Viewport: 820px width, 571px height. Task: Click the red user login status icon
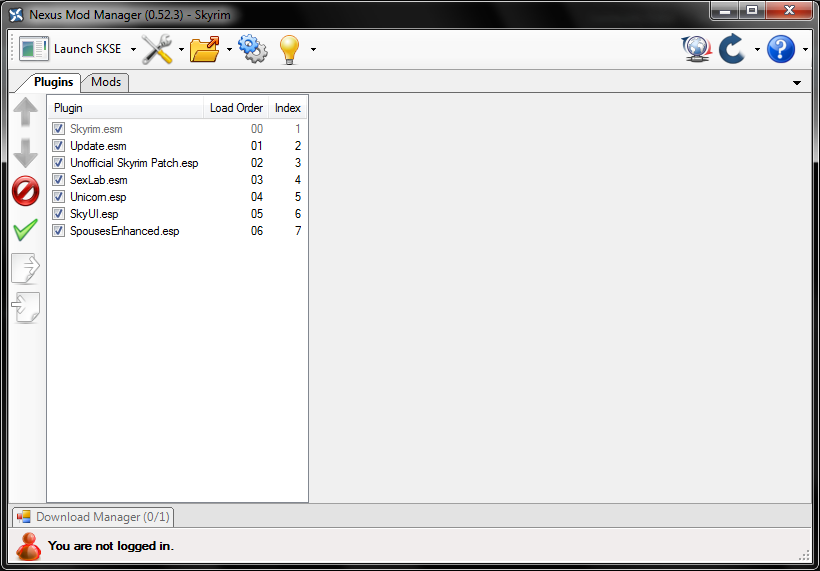[28, 546]
